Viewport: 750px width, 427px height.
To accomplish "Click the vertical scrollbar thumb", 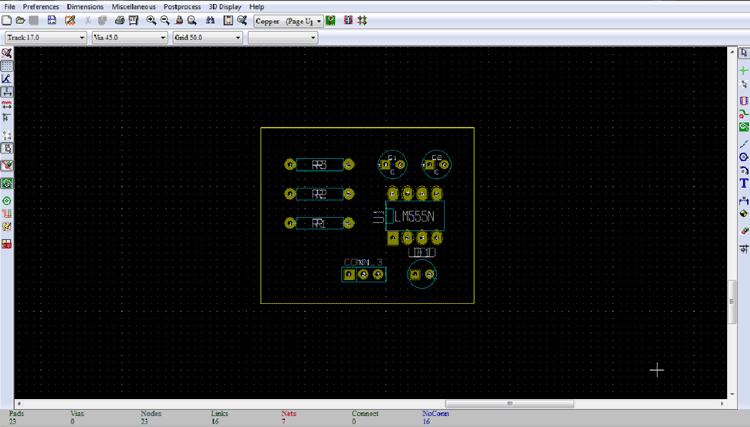I will [x=731, y=301].
